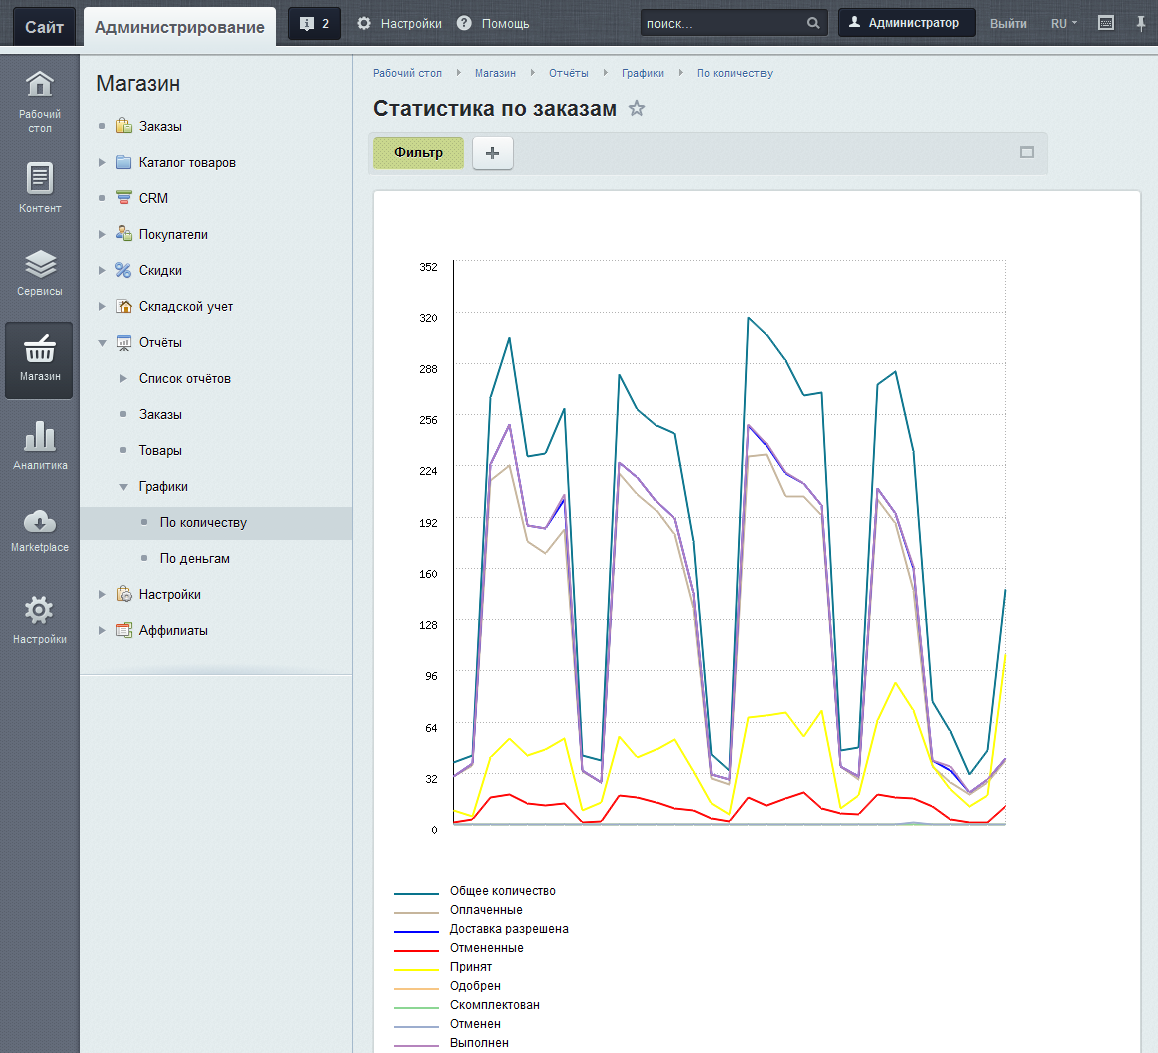Open the Сервисы sidebar section
The image size is (1158, 1053).
click(x=40, y=272)
